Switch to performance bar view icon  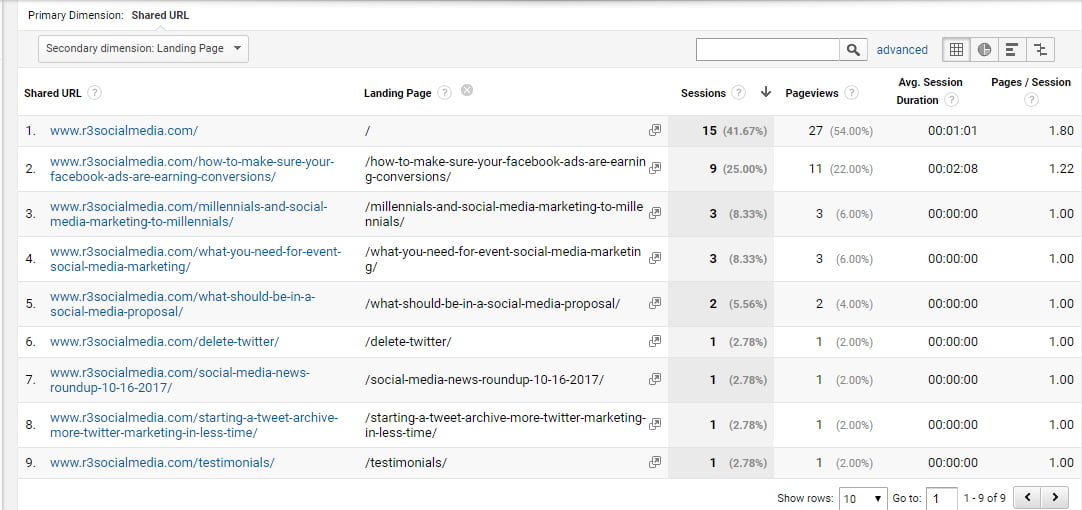tap(1012, 50)
